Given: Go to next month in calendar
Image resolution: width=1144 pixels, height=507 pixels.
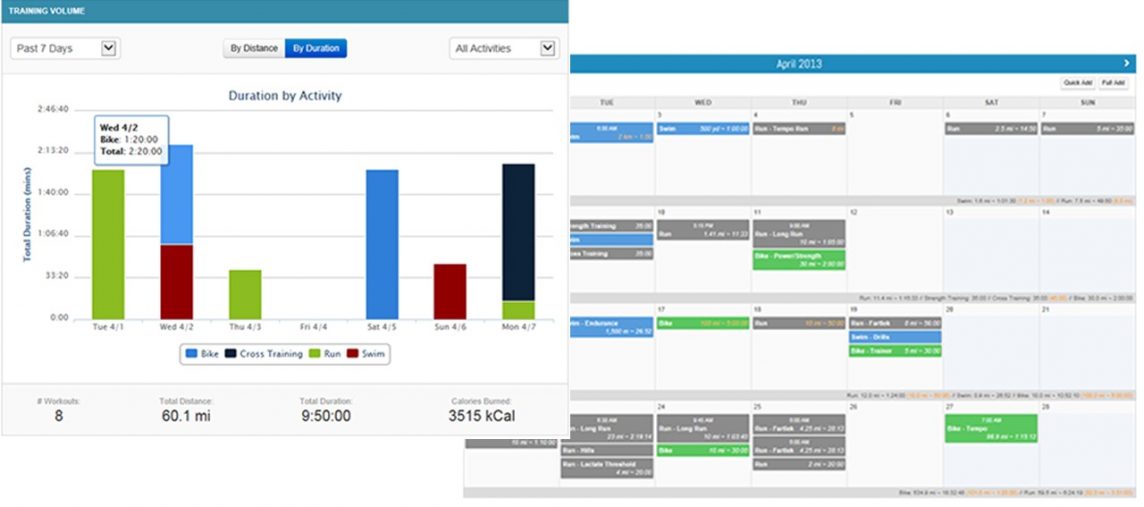Looking at the screenshot, I should pos(1126,63).
